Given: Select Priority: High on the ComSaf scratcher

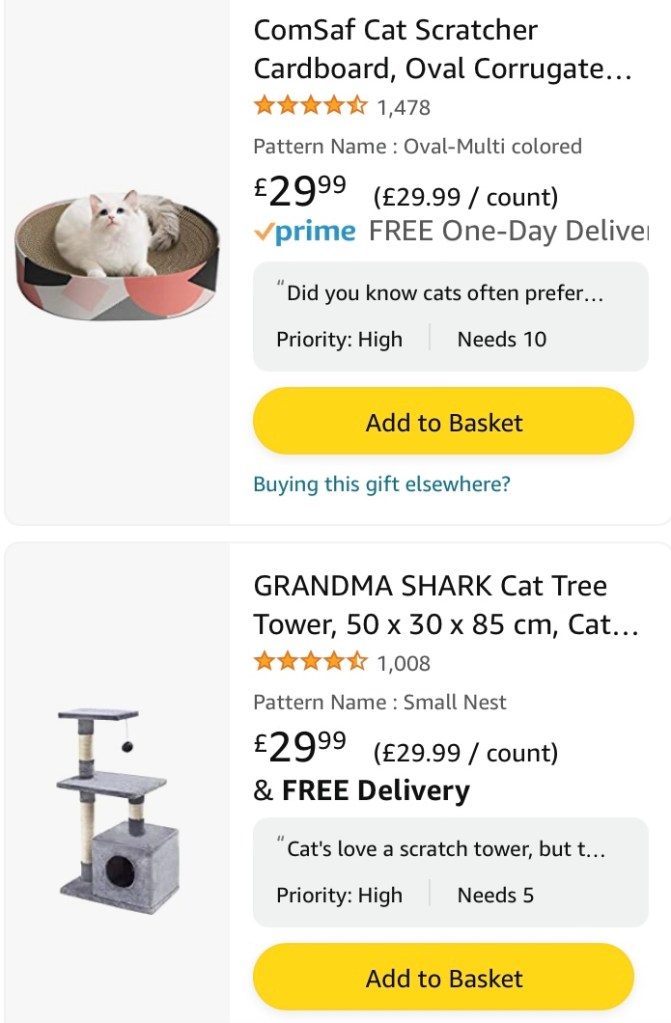Looking at the screenshot, I should (x=339, y=339).
